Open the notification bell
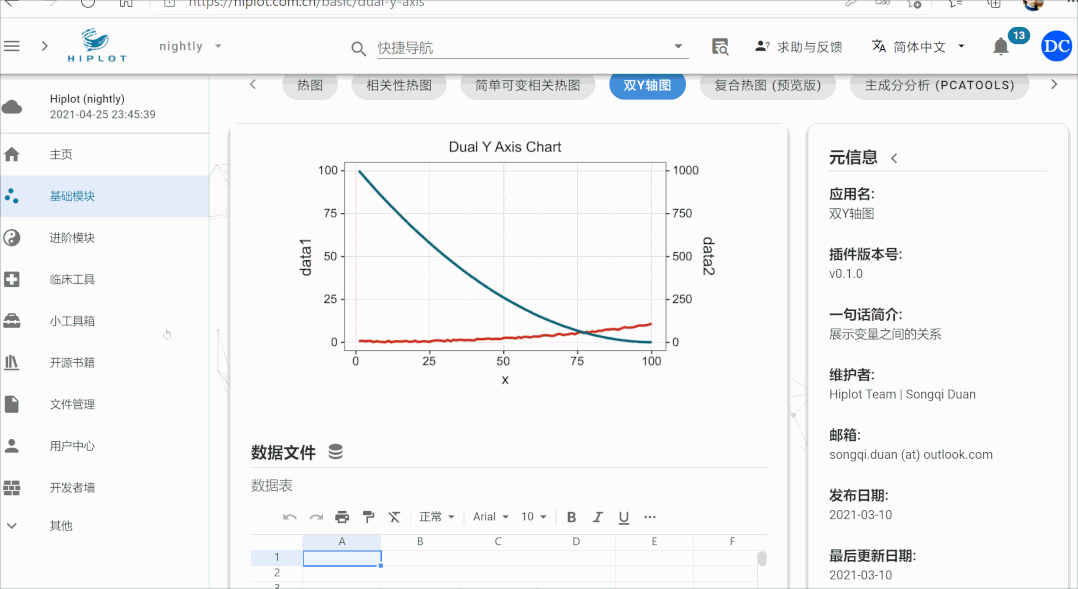Image resolution: width=1078 pixels, height=589 pixels. pyautogui.click(x=1001, y=47)
